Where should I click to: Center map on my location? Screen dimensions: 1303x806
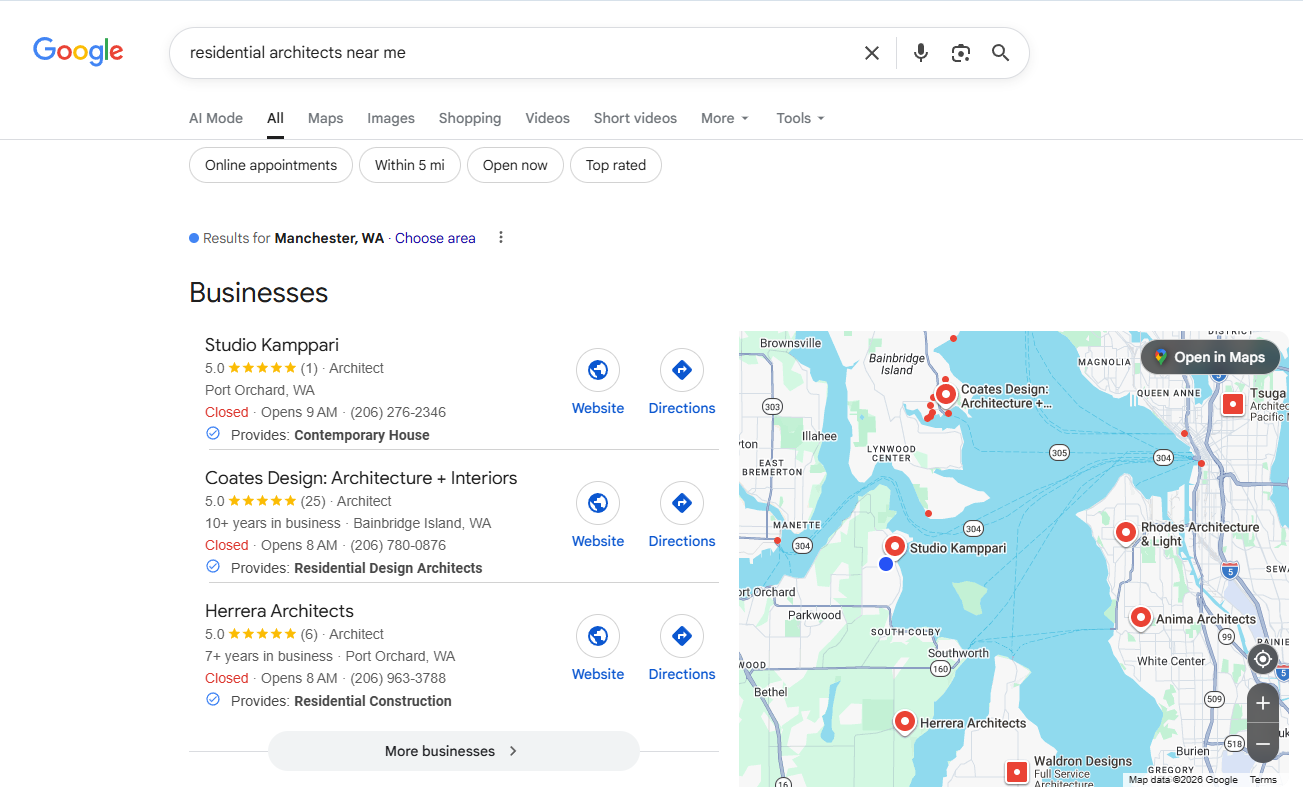point(1263,659)
